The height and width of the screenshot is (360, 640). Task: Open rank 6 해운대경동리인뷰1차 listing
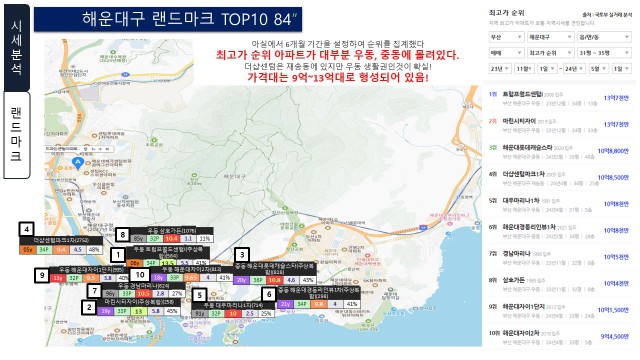click(559, 231)
